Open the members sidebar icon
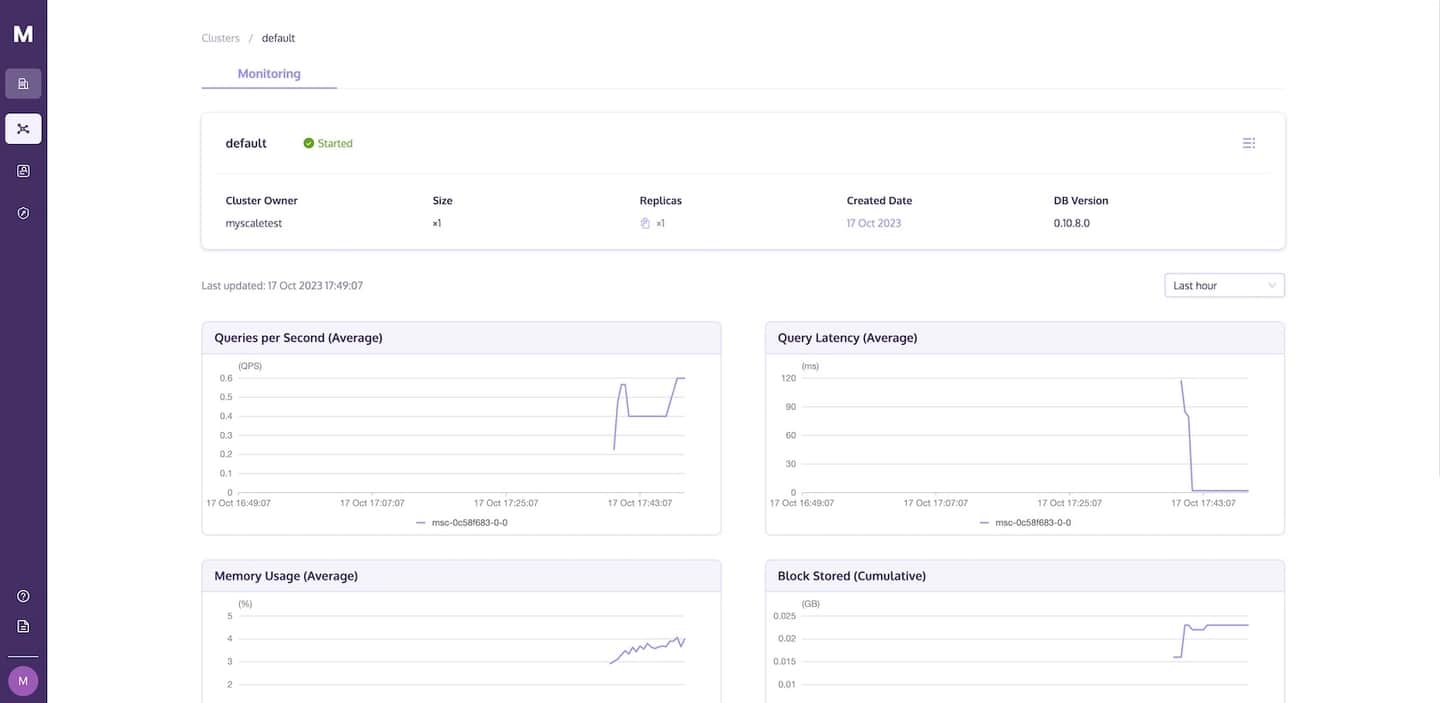The height and width of the screenshot is (703, 1440). [23, 171]
